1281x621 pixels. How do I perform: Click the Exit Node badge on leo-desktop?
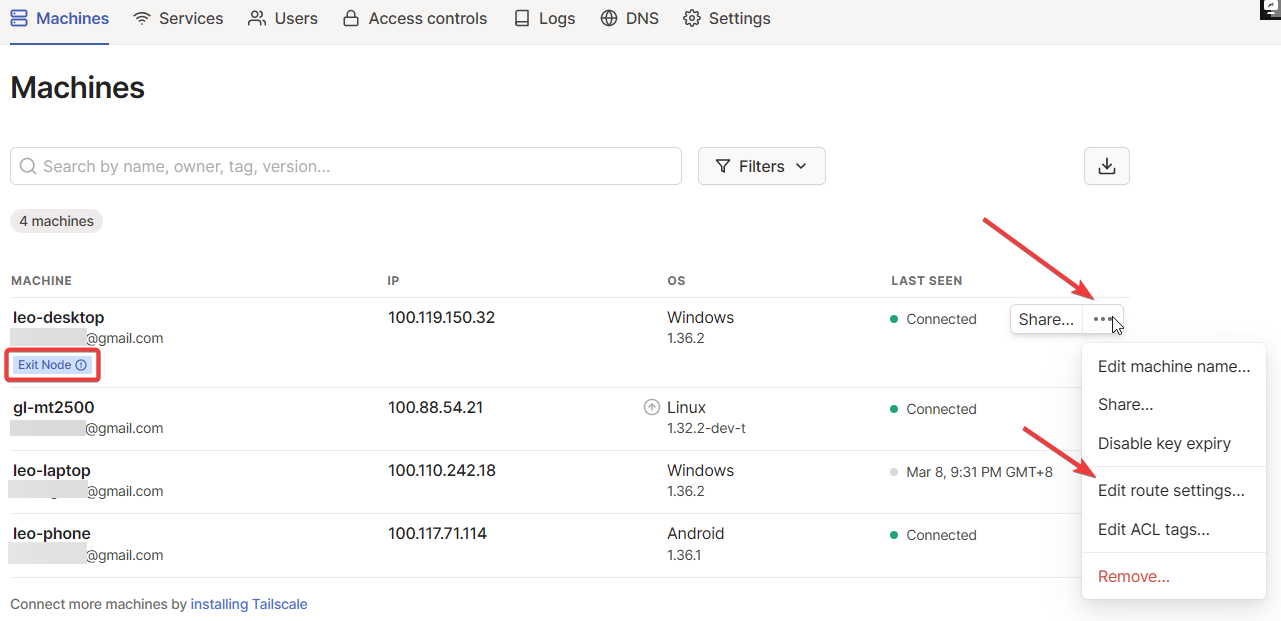(52, 365)
